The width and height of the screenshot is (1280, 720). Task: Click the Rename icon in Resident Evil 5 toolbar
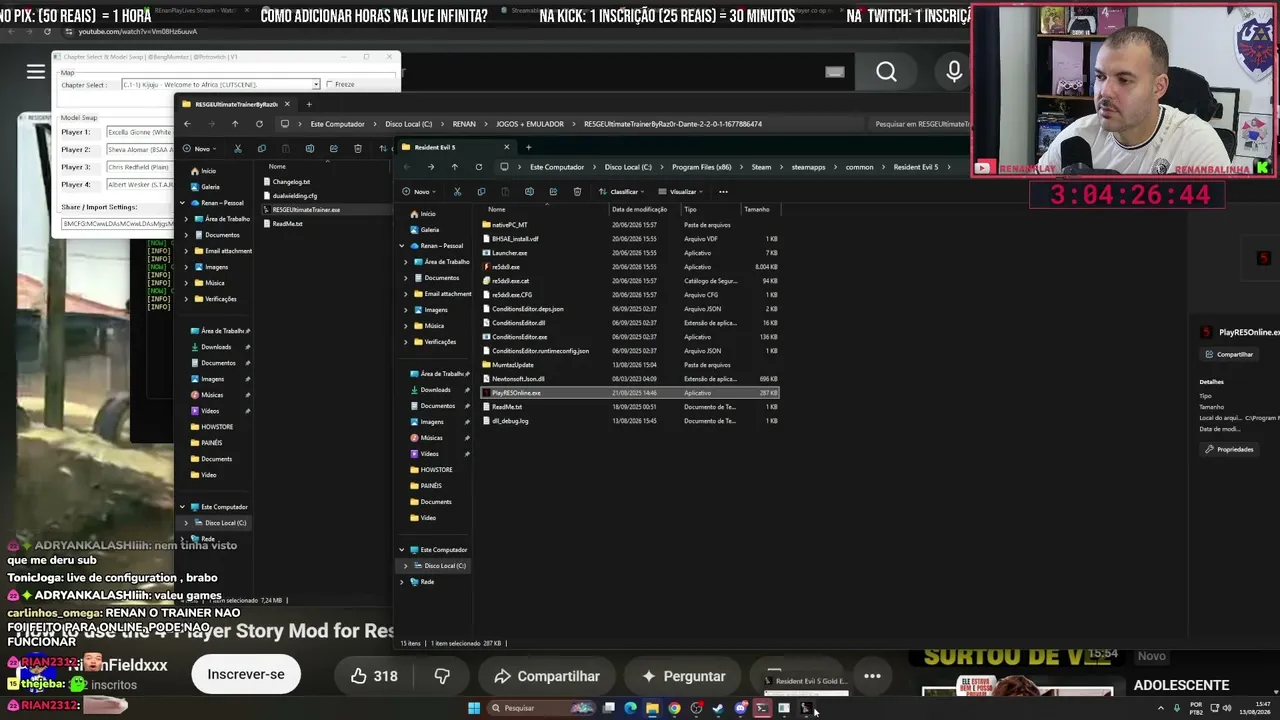(x=529, y=192)
